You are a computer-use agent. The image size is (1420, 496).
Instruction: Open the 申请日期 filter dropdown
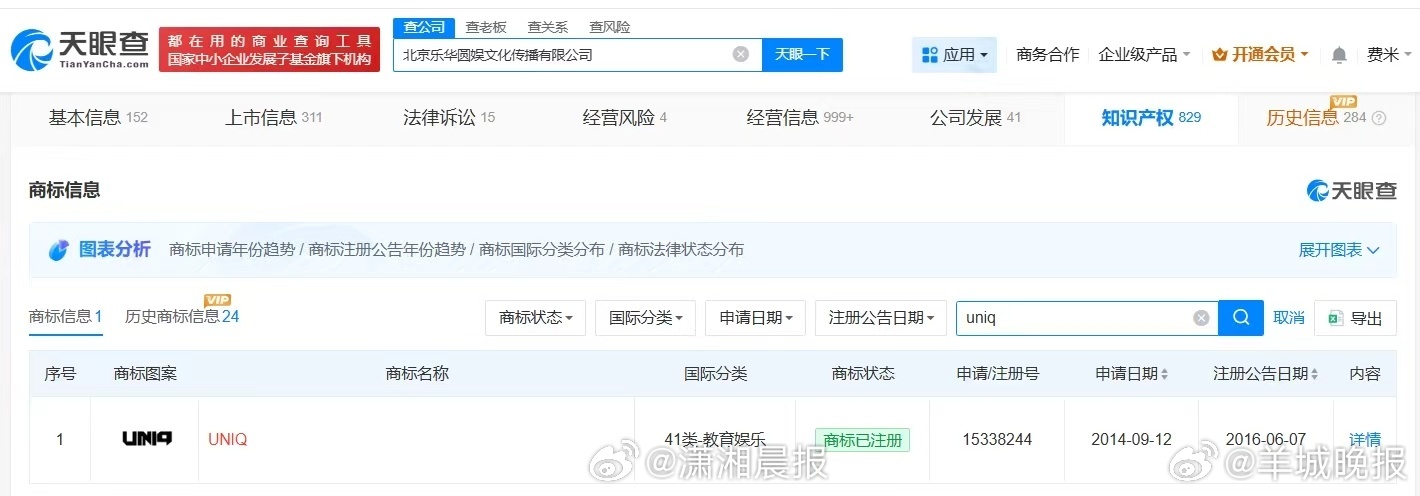[x=755, y=318]
